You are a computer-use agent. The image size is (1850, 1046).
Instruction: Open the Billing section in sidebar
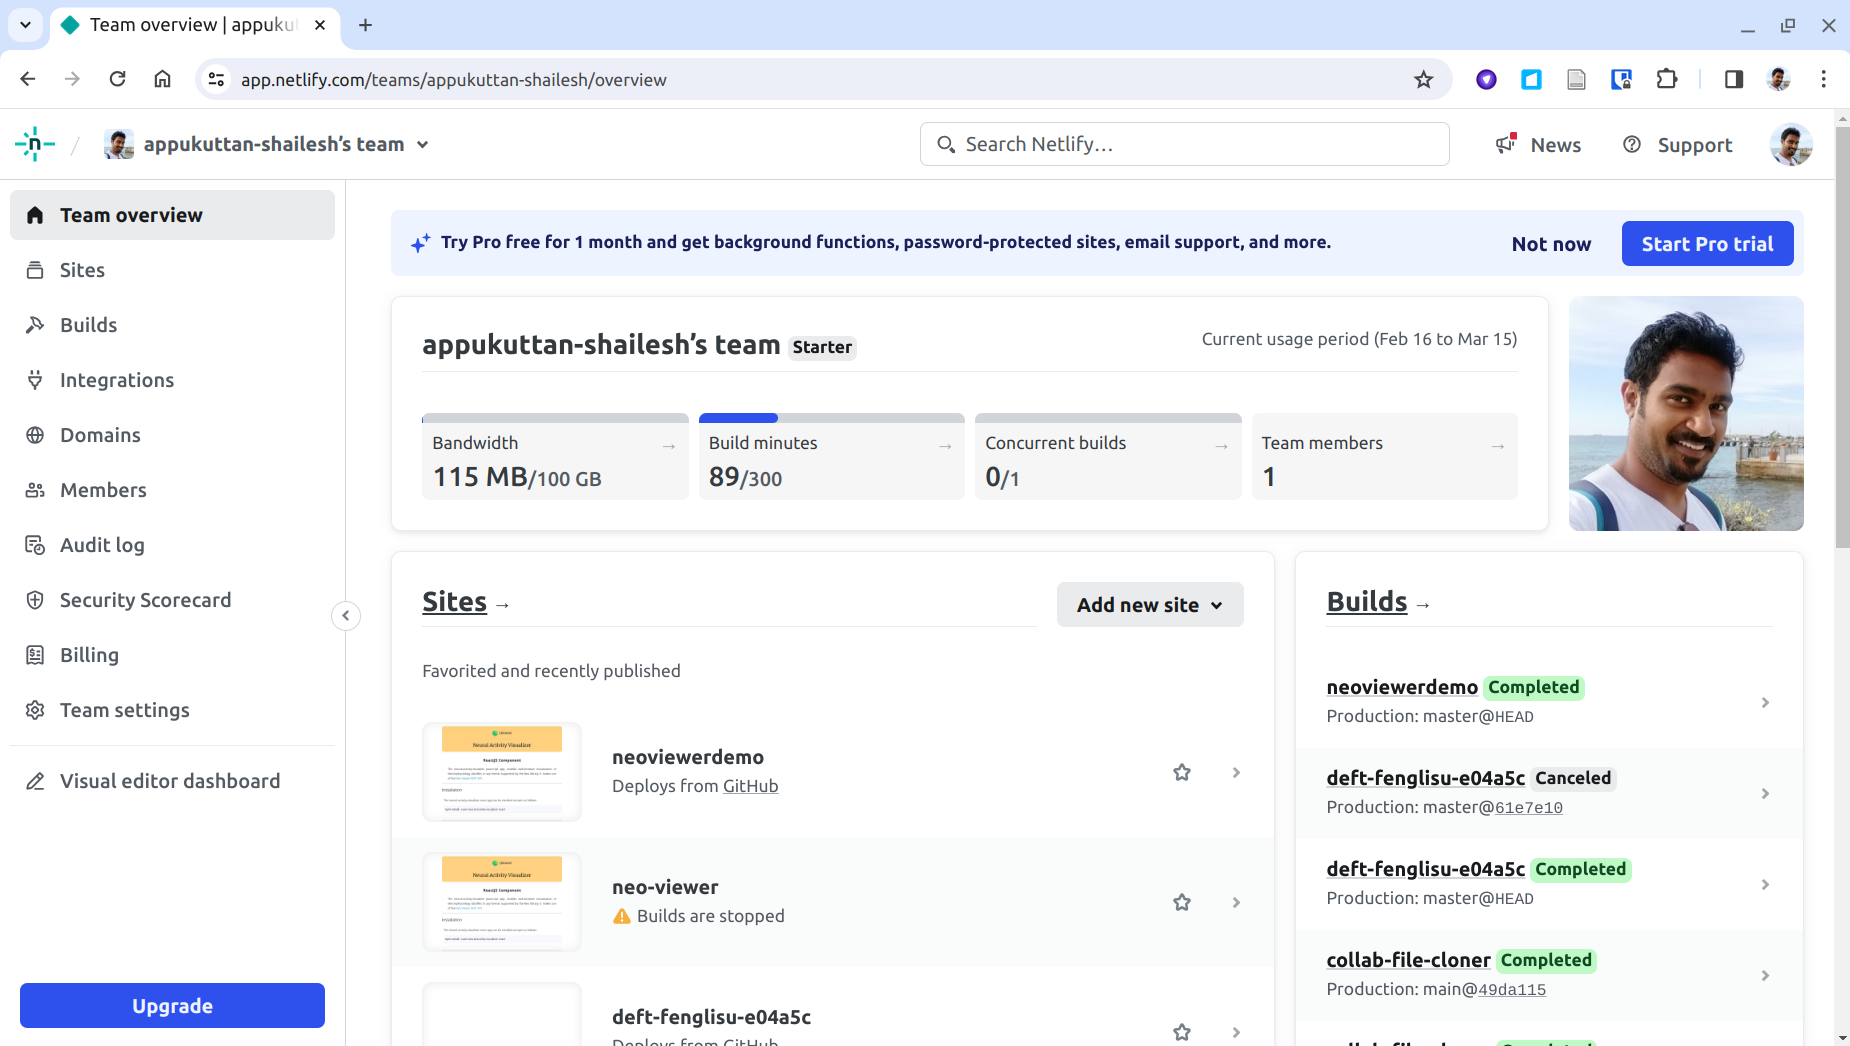89,655
